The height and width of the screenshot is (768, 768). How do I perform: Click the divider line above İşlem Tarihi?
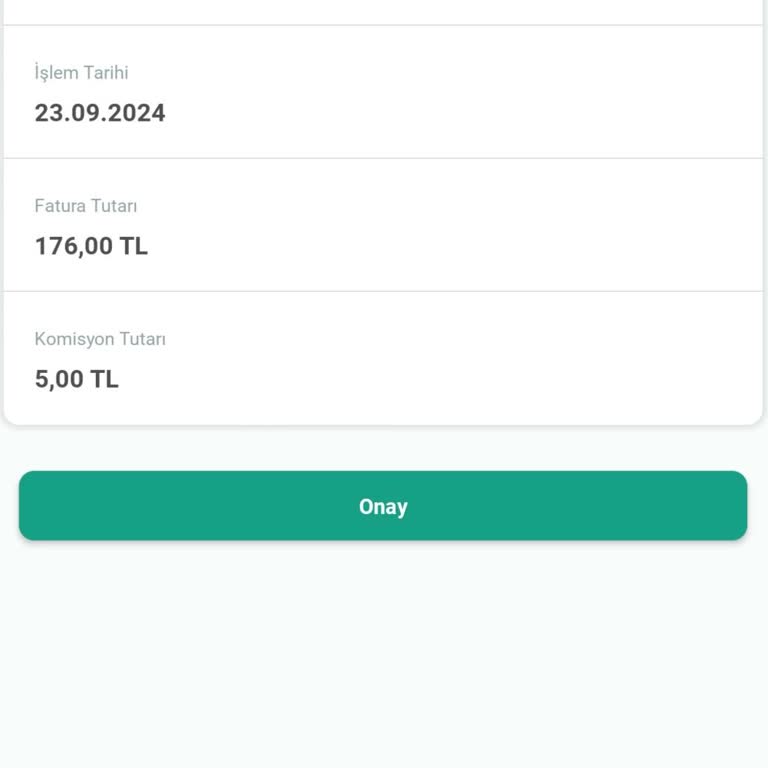(383, 25)
